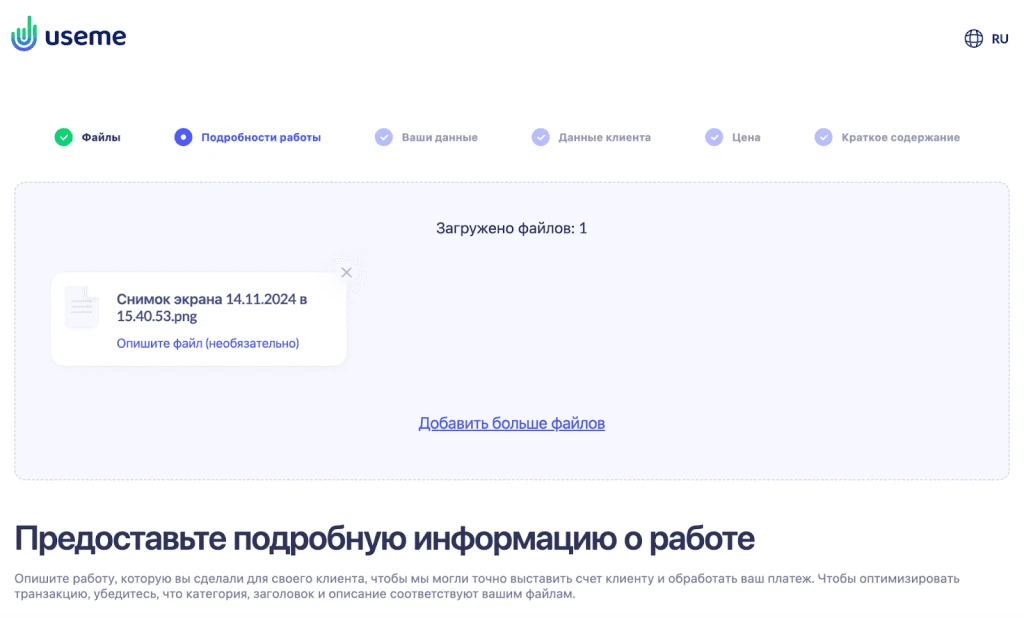Click Добавить больше файлов link
The height and width of the screenshot is (618, 1024).
(x=511, y=423)
